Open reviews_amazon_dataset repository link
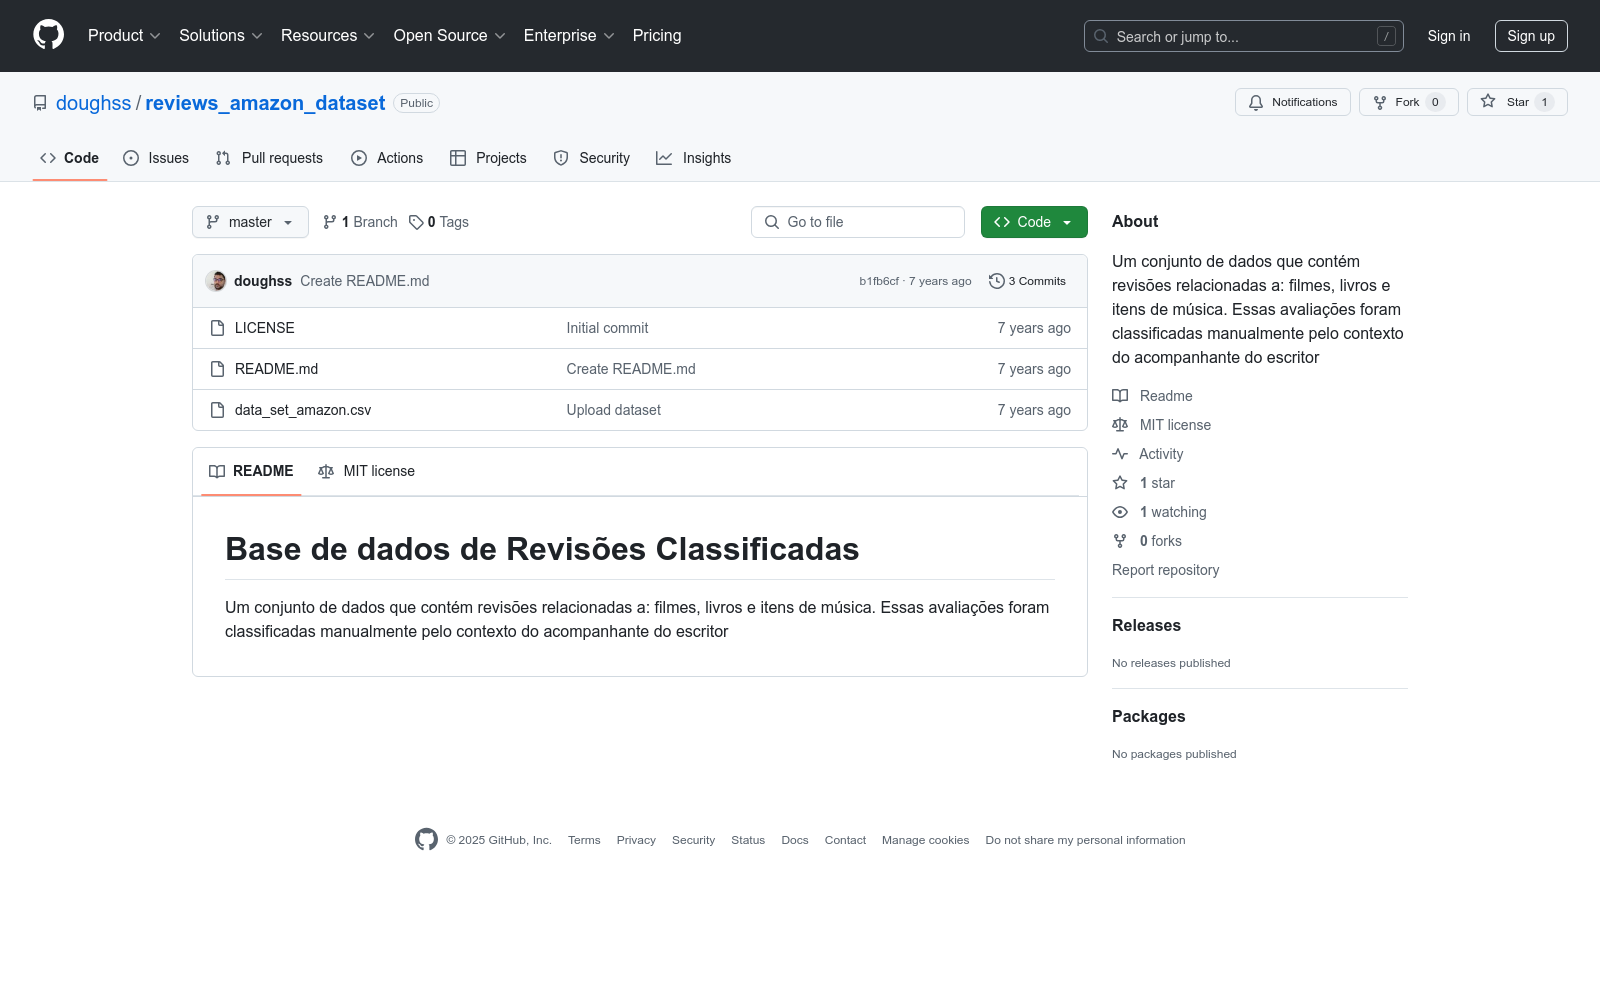The width and height of the screenshot is (1600, 1000). (265, 103)
